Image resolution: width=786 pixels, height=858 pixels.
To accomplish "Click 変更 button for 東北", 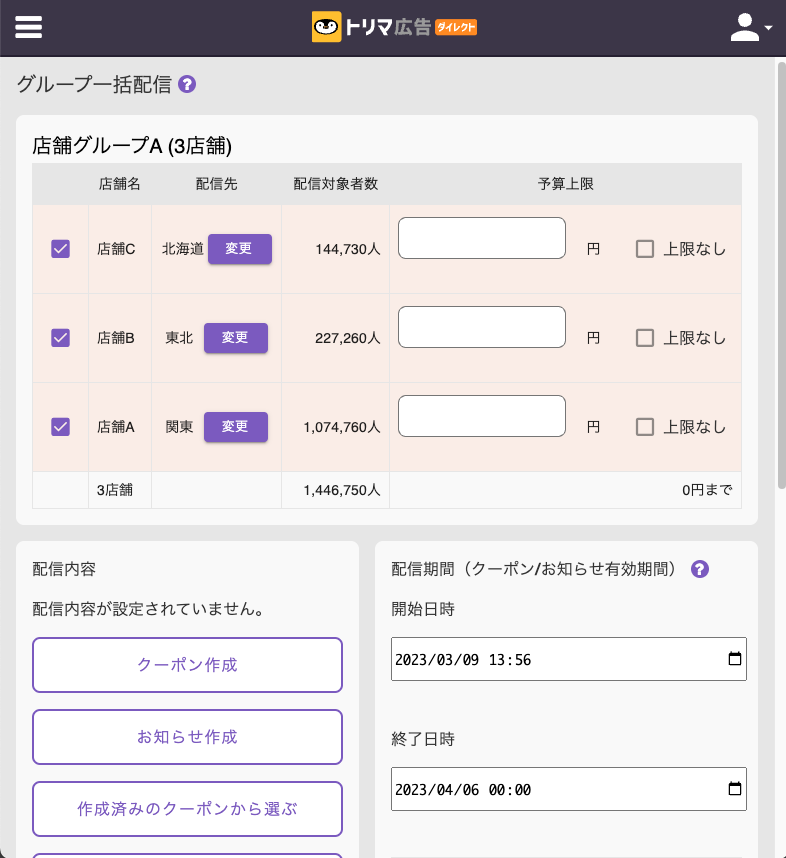I will coord(236,338).
